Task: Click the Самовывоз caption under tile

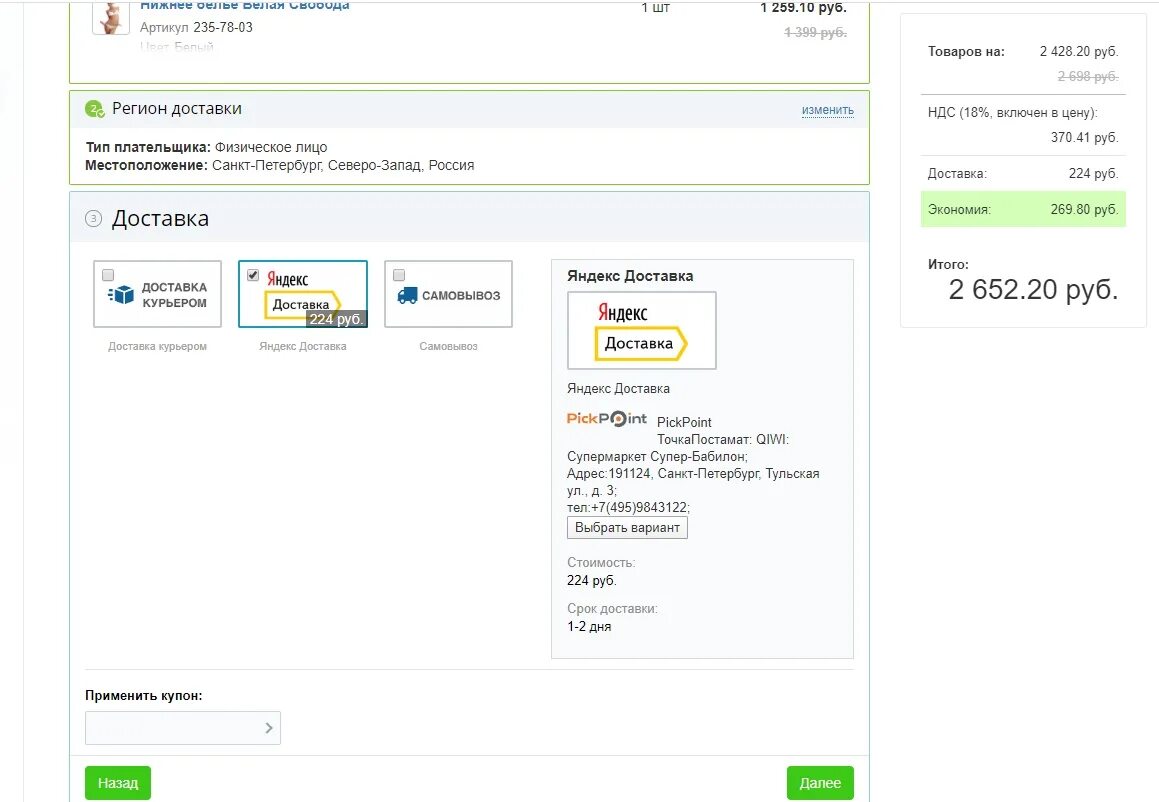Action: tap(448, 346)
